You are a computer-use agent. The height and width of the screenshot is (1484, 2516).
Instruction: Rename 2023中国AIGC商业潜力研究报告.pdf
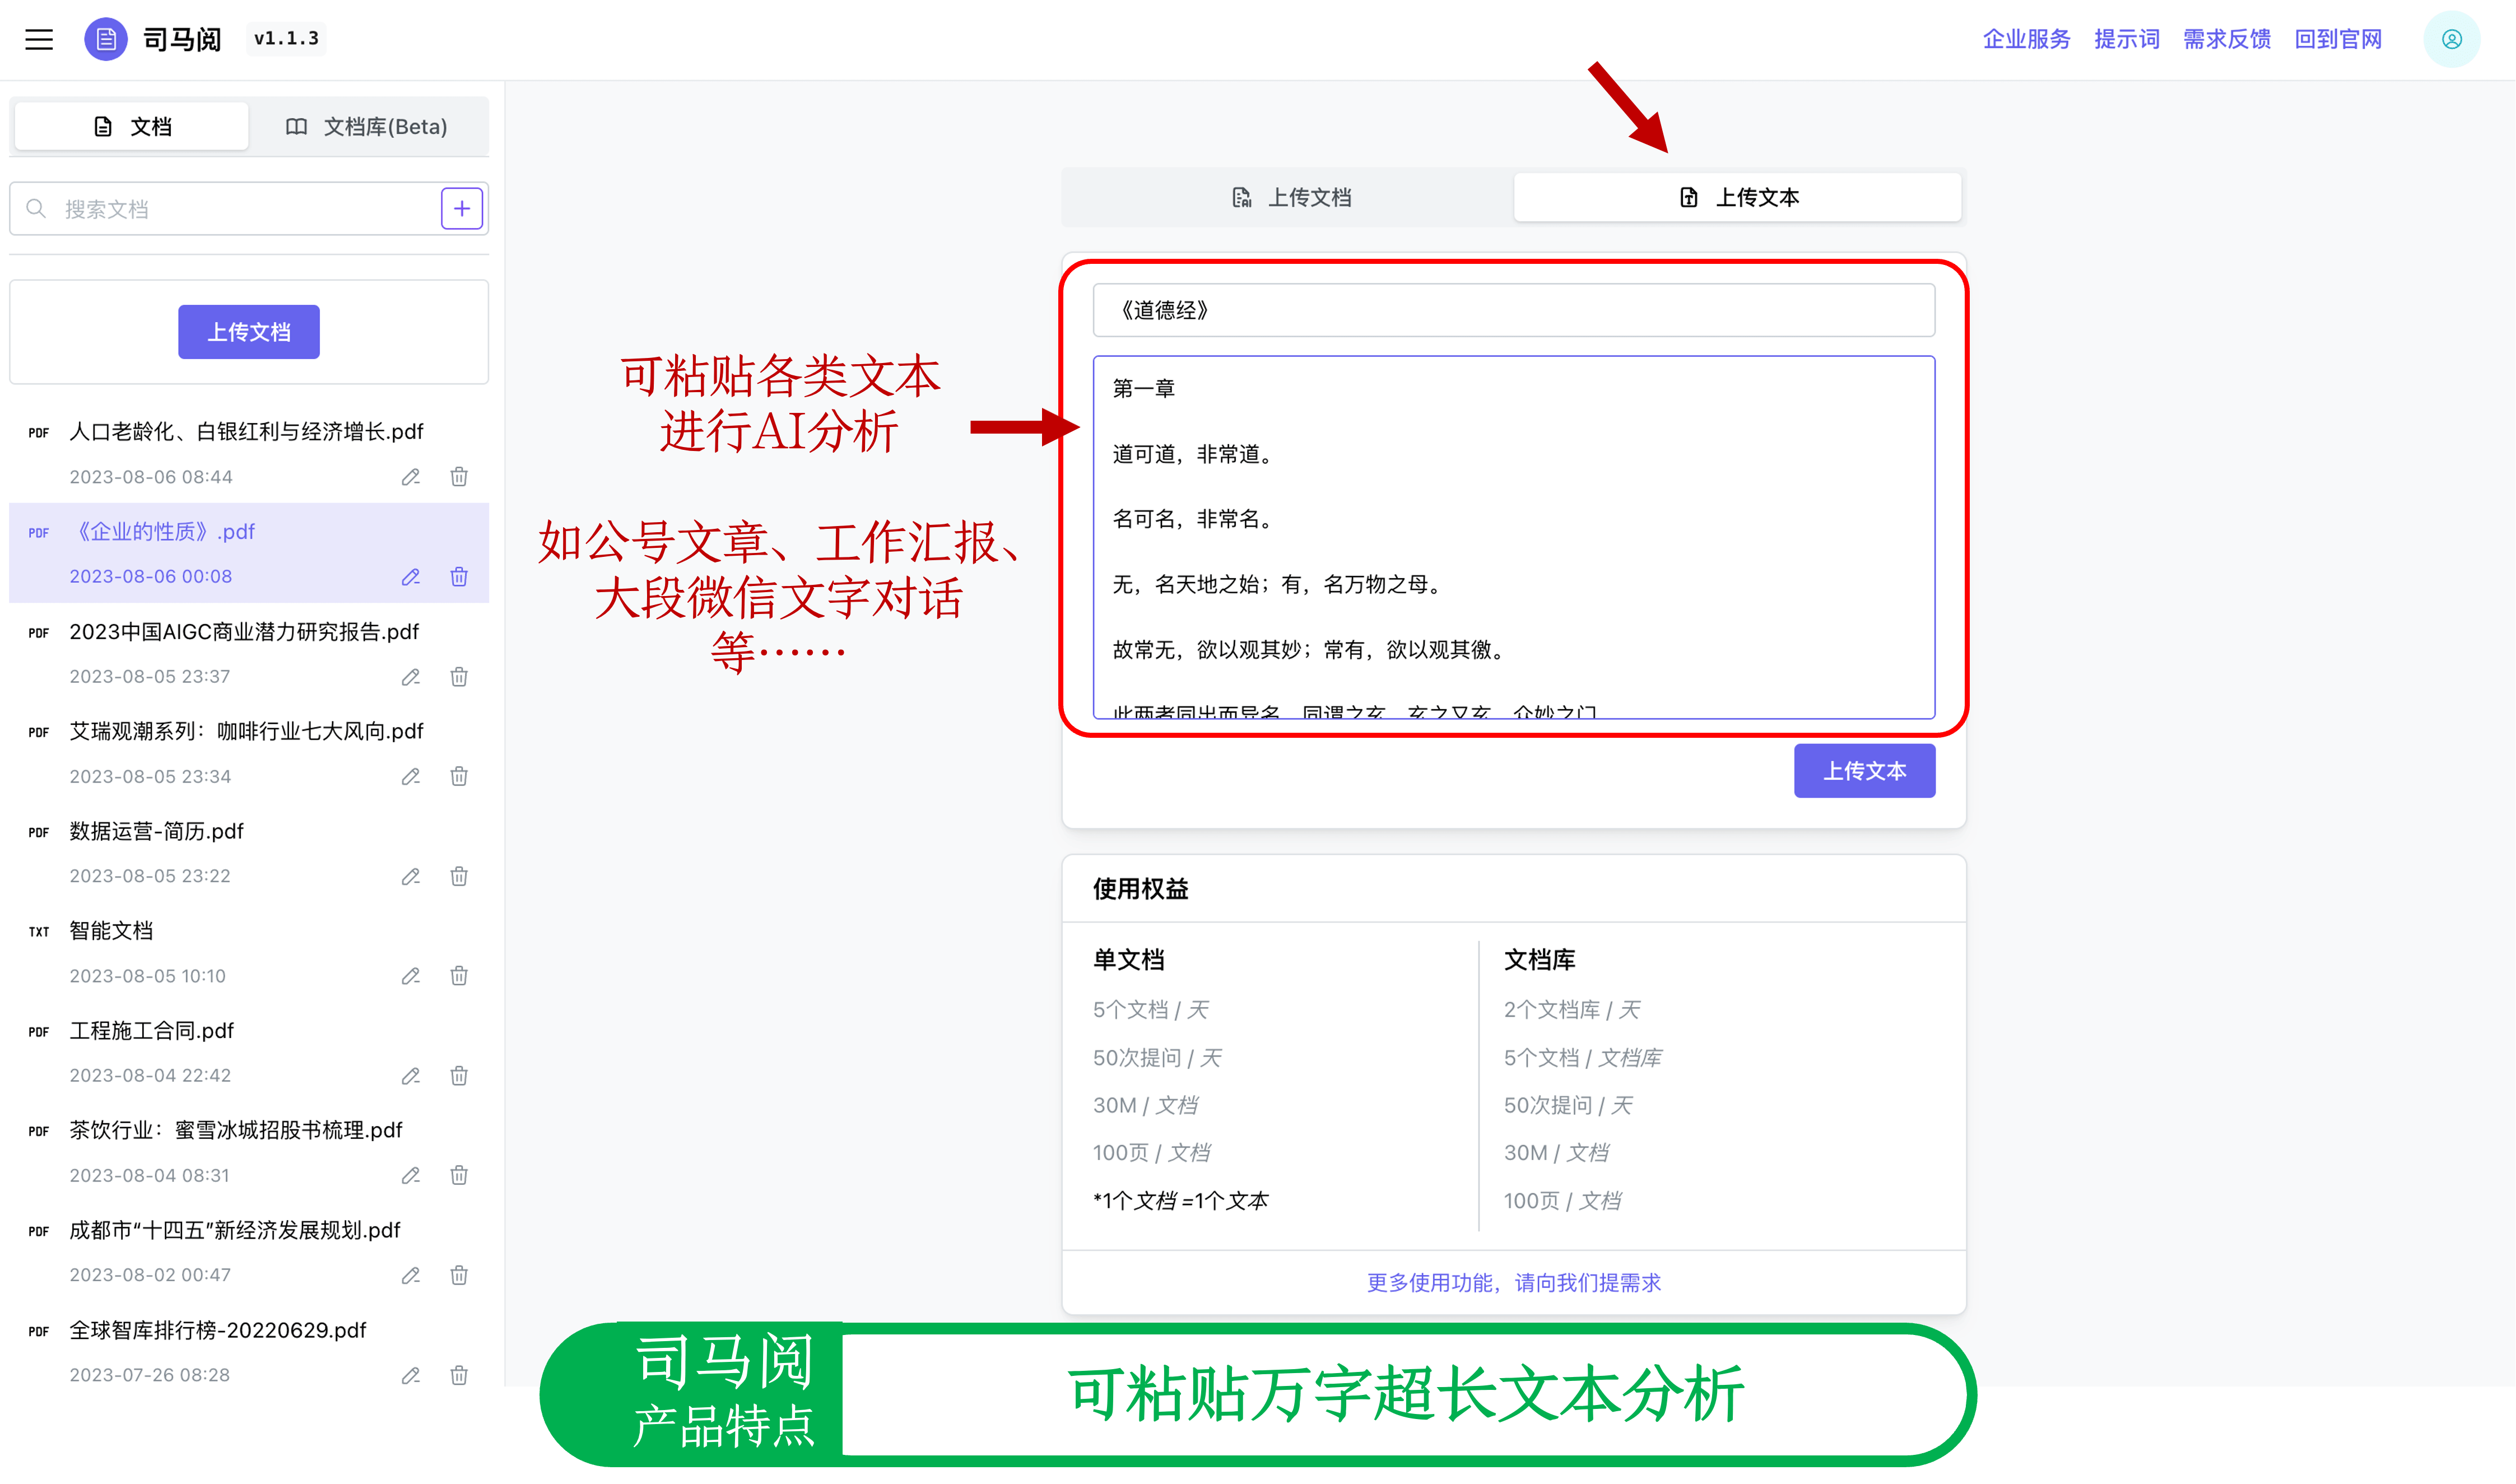[411, 677]
